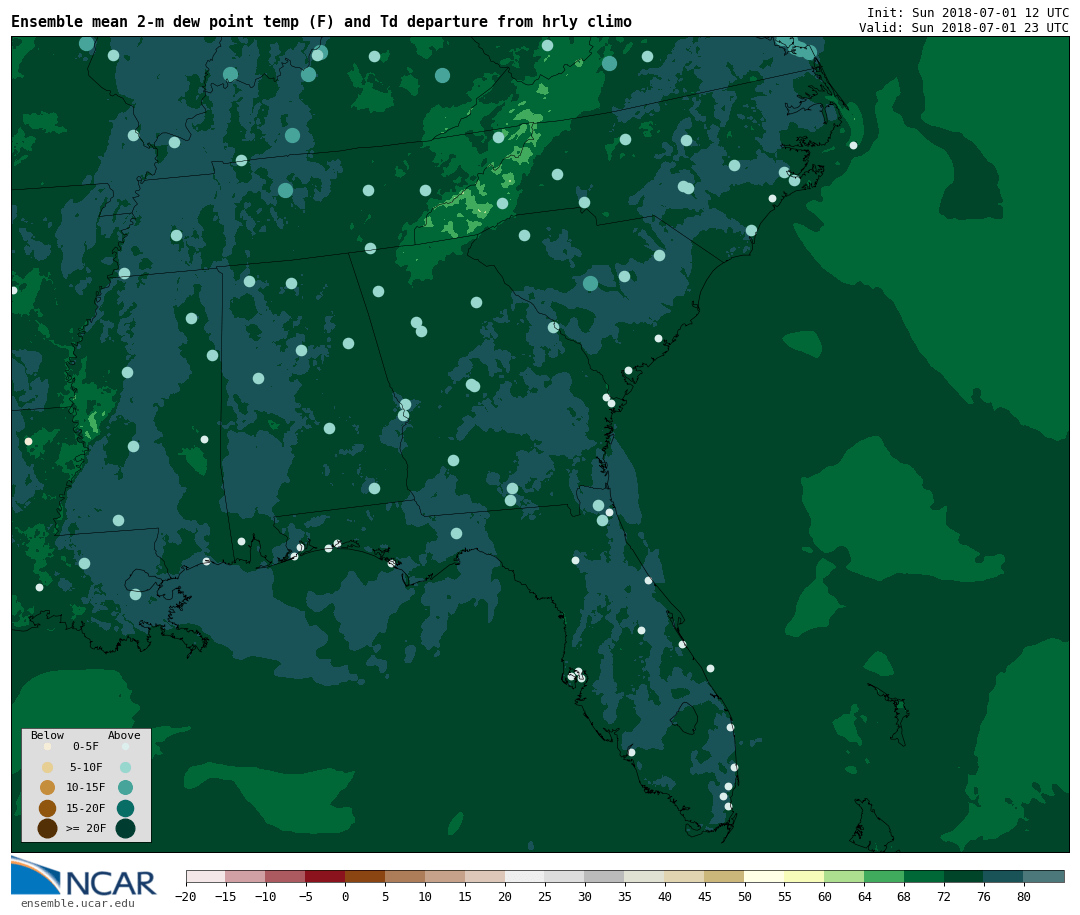Click the map title about ensemble mean dew point

pos(321,22)
